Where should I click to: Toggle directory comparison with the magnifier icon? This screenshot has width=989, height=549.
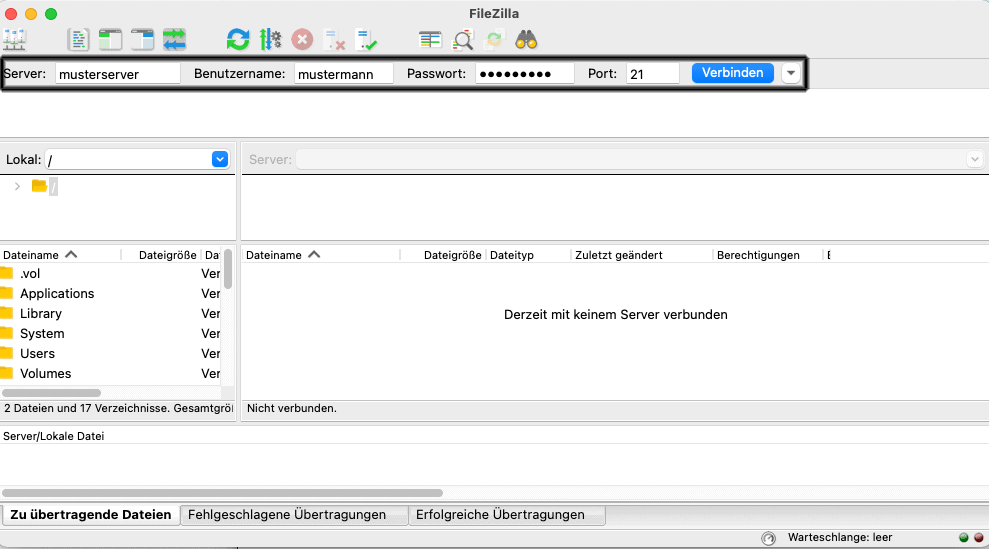pyautogui.click(x=462, y=40)
